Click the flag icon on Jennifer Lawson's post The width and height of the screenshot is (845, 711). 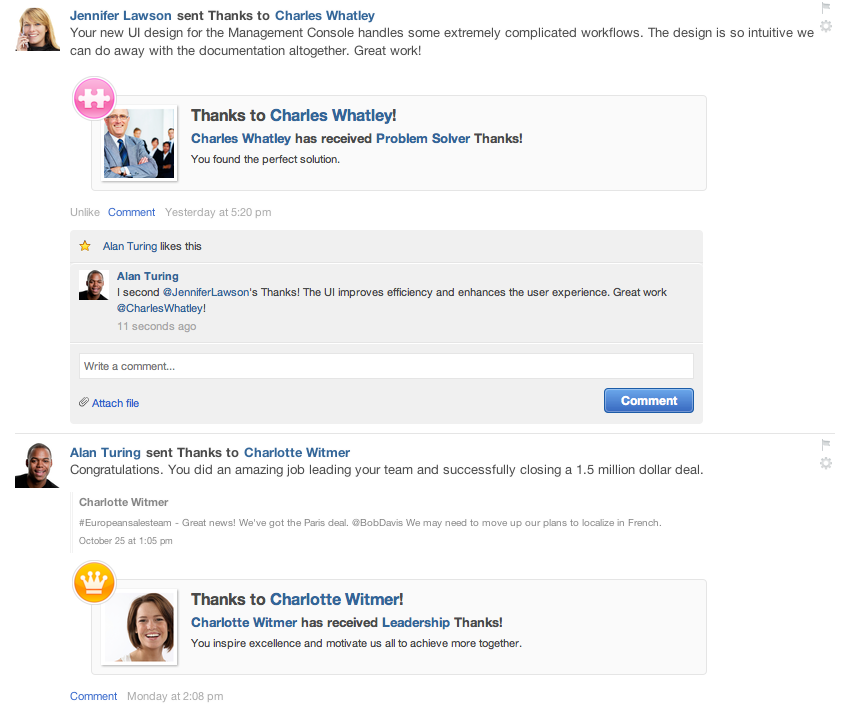tap(826, 8)
